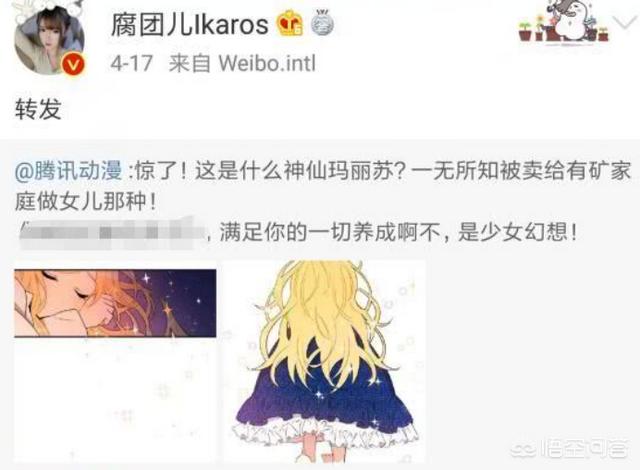Open the @腾讯动漫 mention link

point(69,171)
